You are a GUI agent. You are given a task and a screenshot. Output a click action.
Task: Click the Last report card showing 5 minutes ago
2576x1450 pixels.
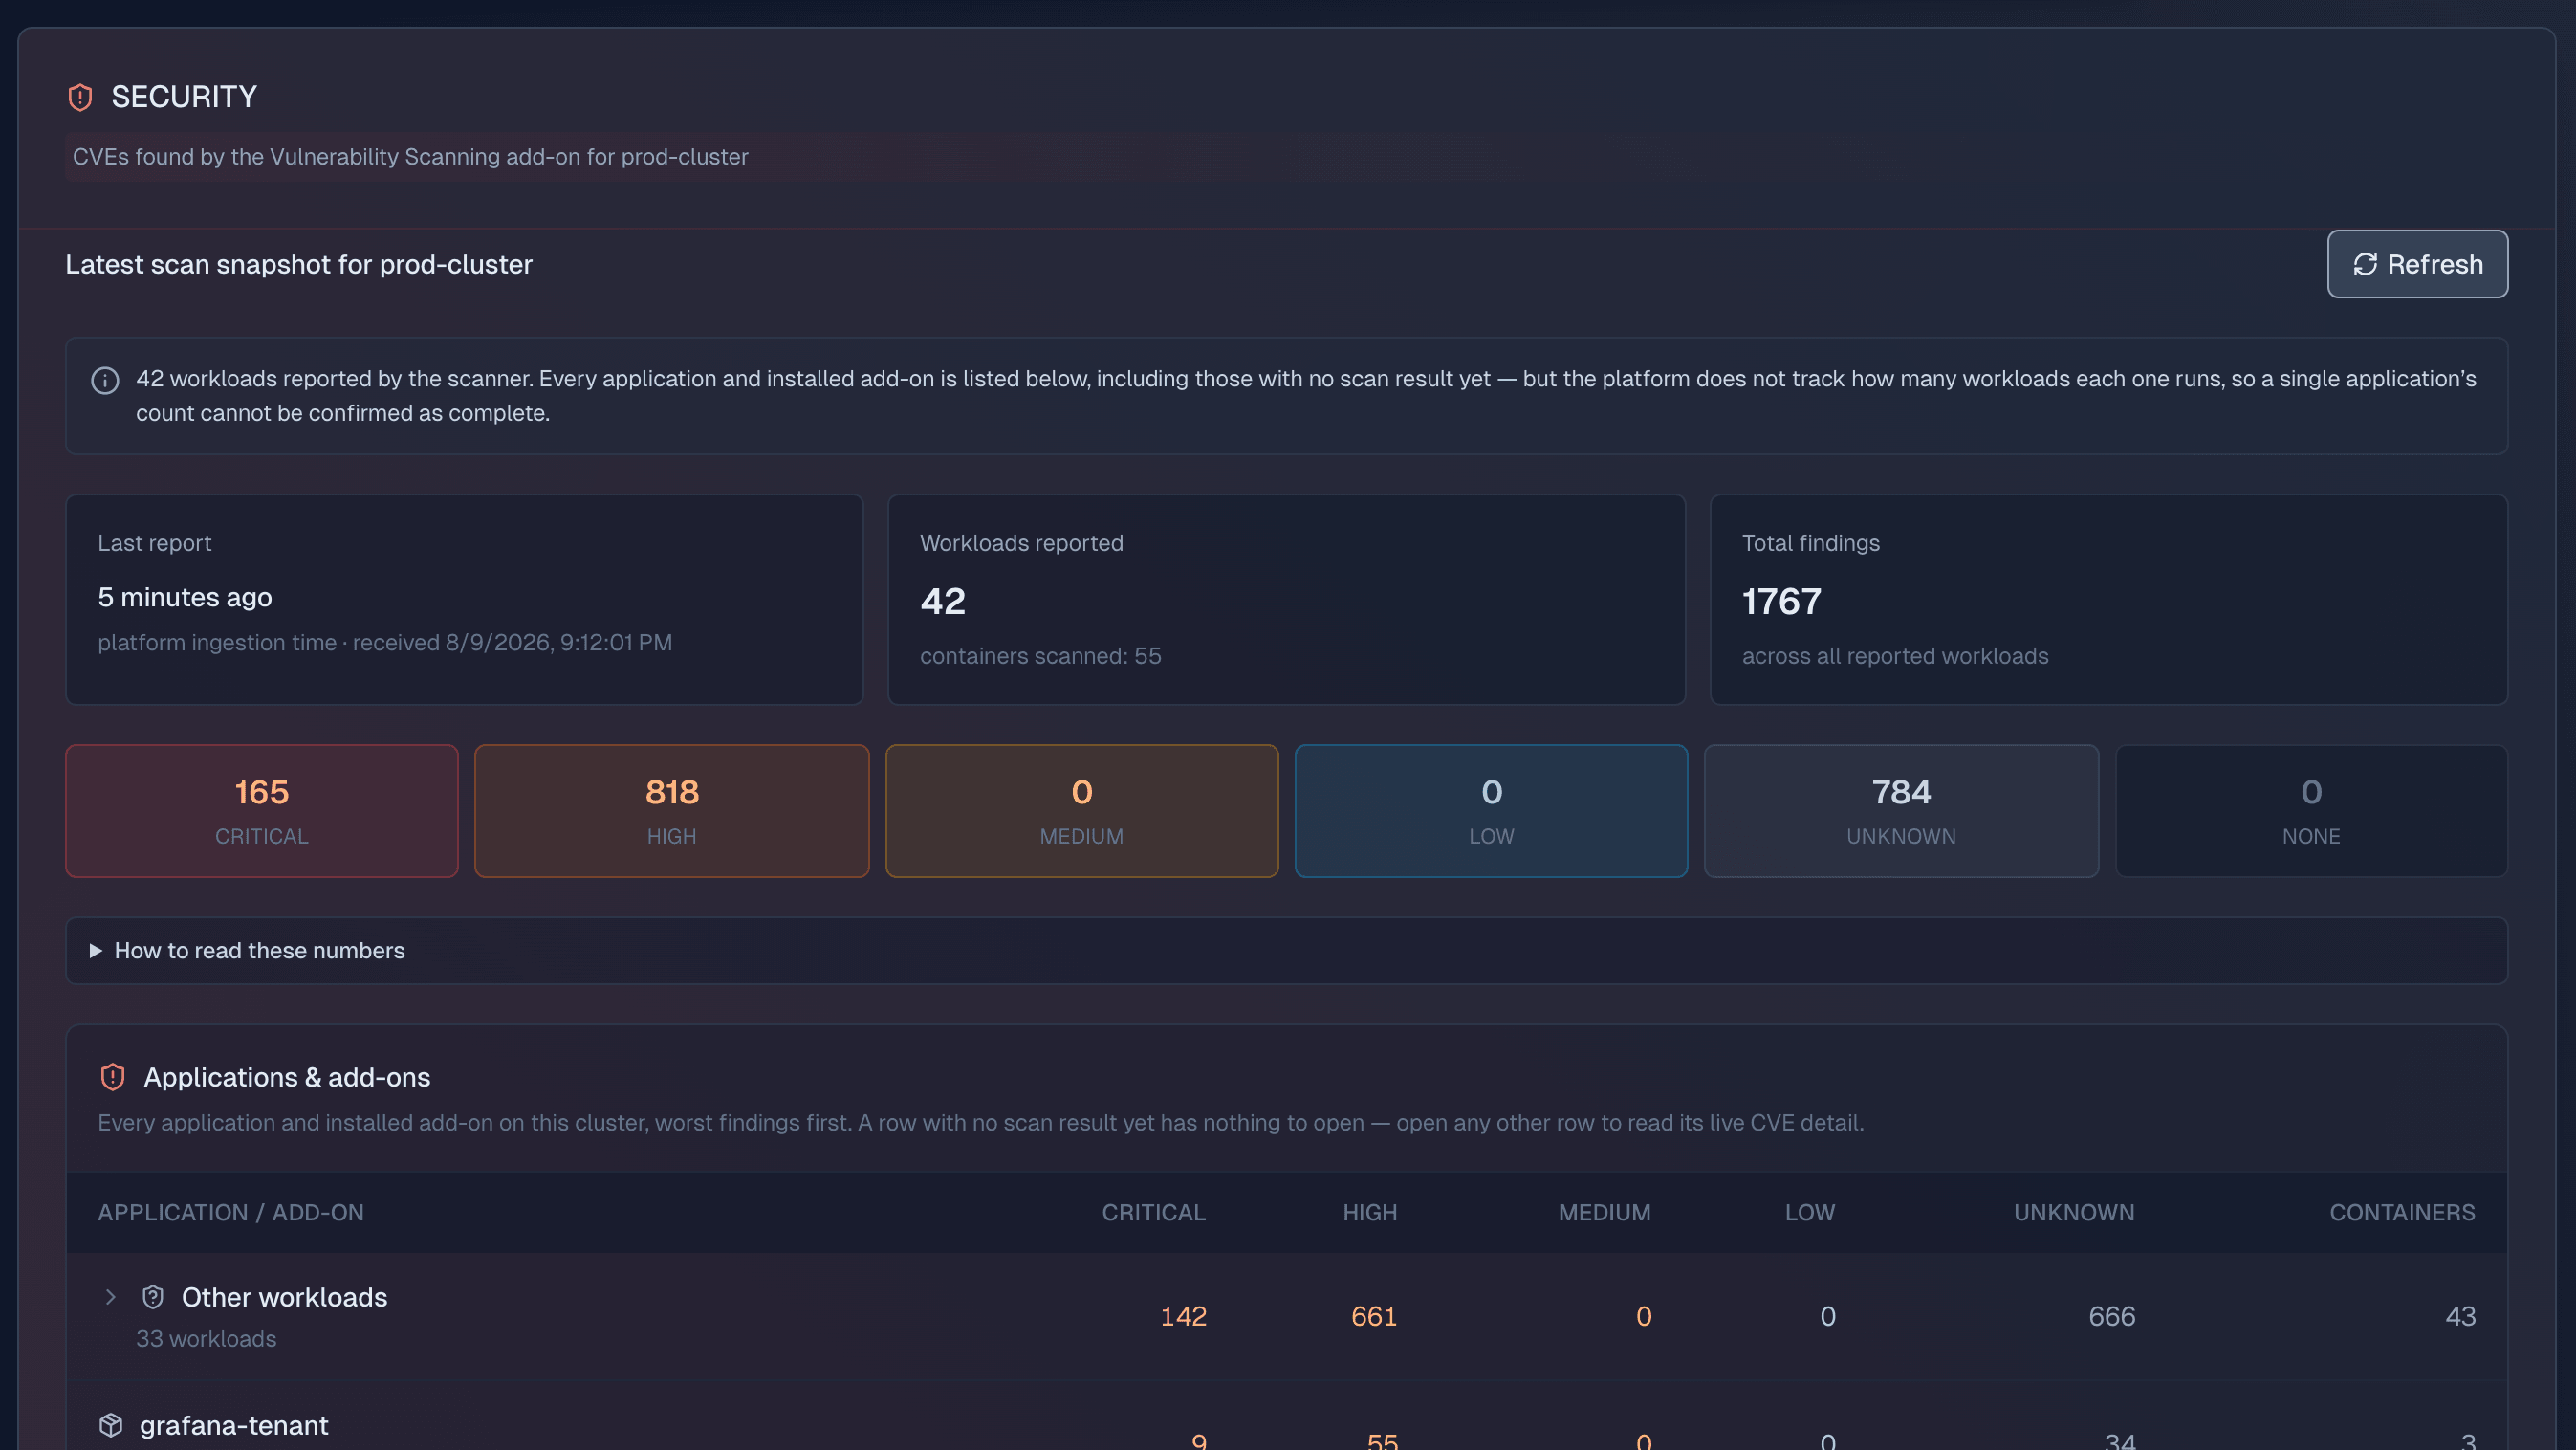click(x=464, y=599)
